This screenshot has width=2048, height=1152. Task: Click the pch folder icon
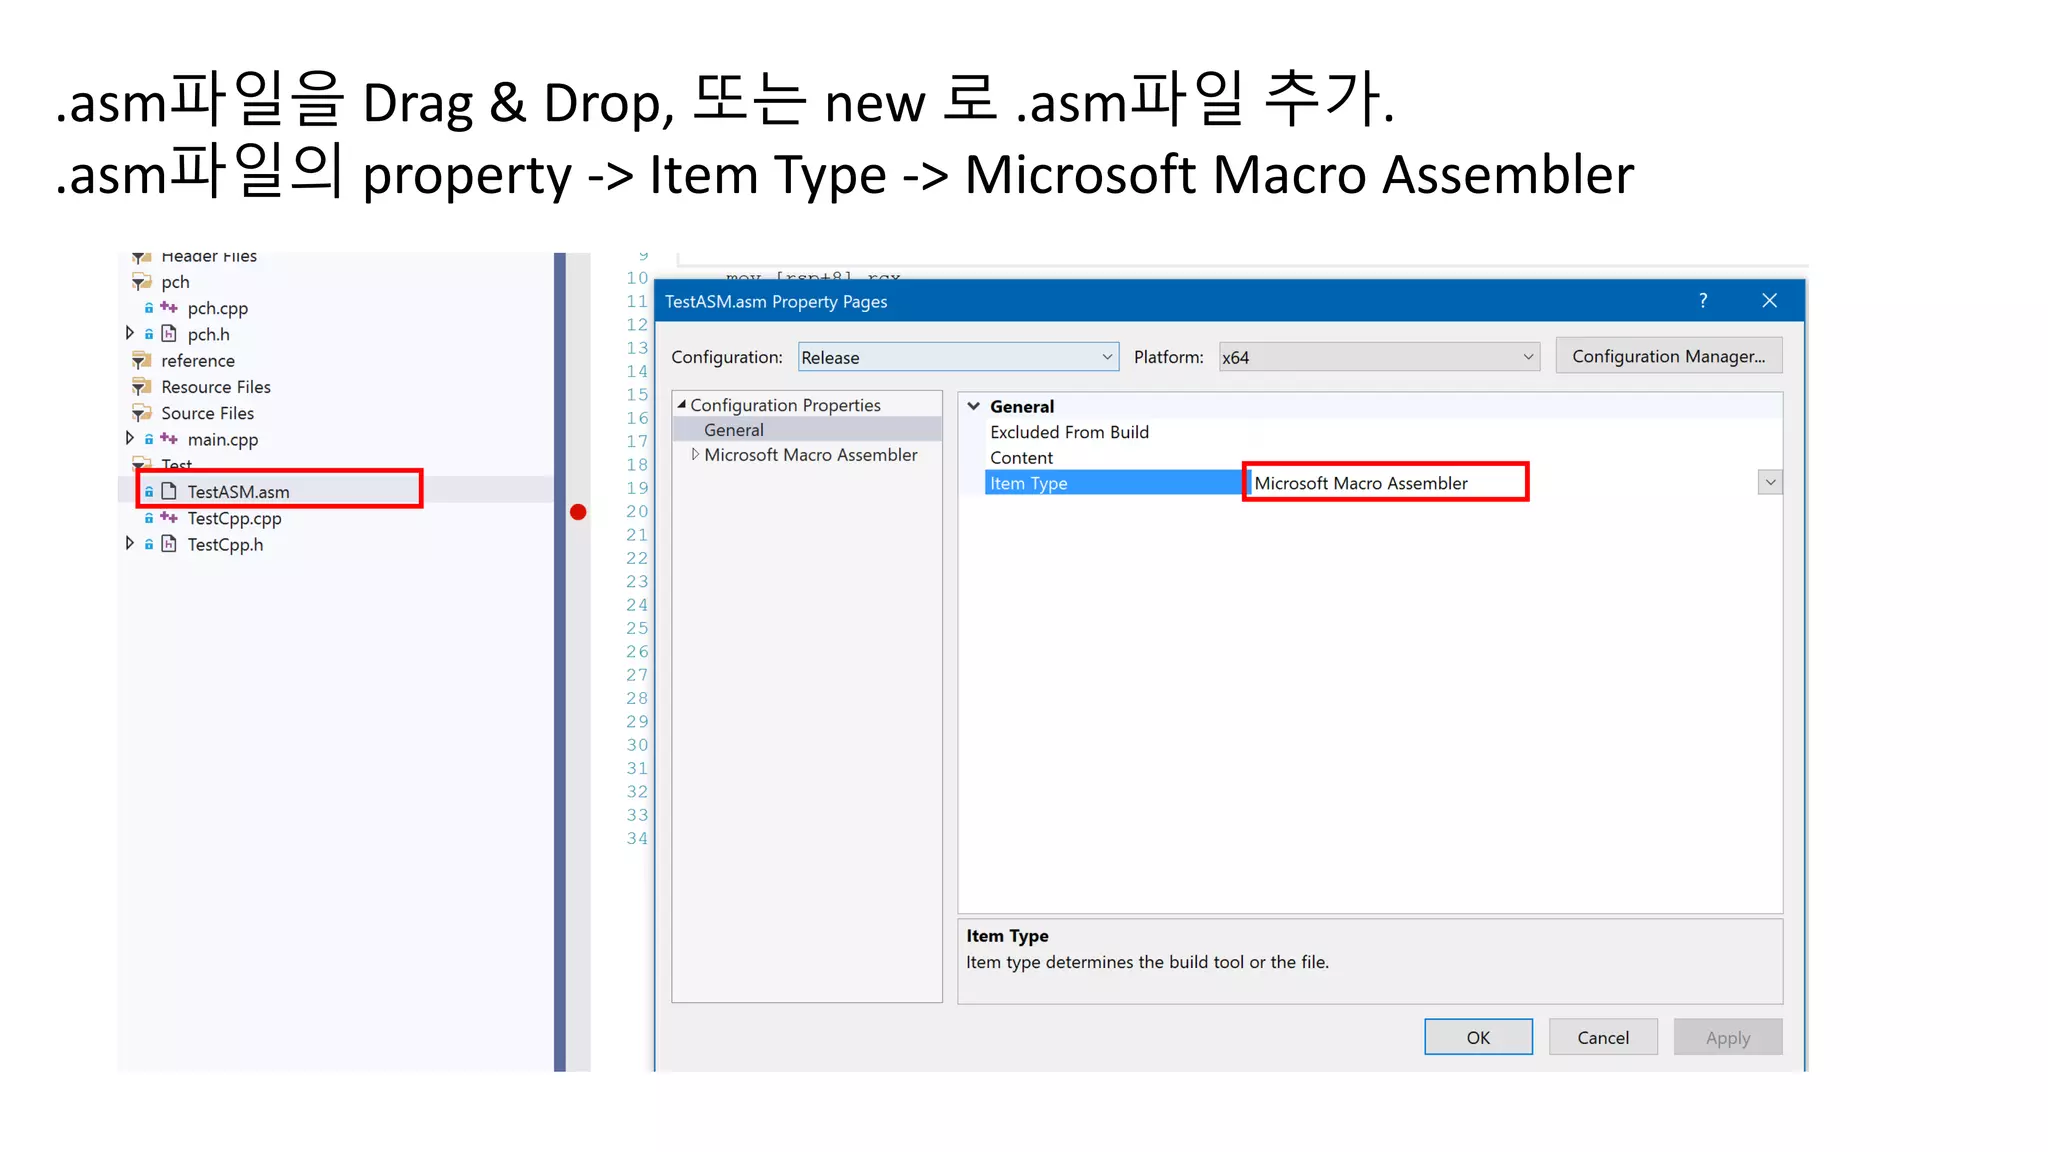pos(142,282)
